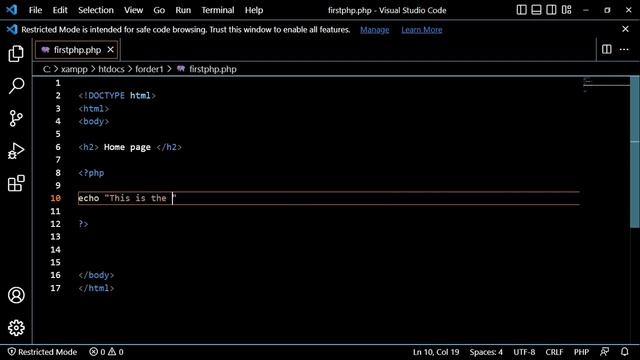The height and width of the screenshot is (360, 640).
Task: Expand the htdocs breadcrumb
Action: 111,69
